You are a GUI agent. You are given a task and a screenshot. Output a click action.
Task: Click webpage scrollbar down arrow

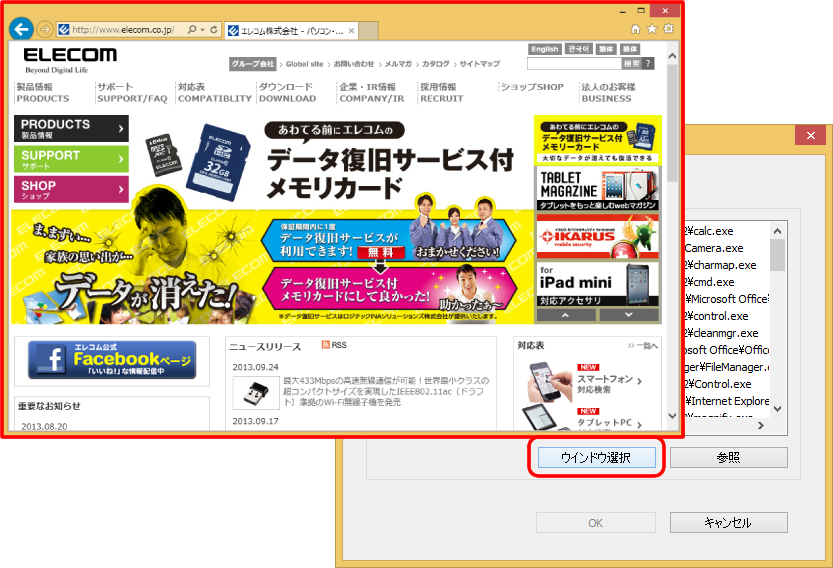point(672,416)
